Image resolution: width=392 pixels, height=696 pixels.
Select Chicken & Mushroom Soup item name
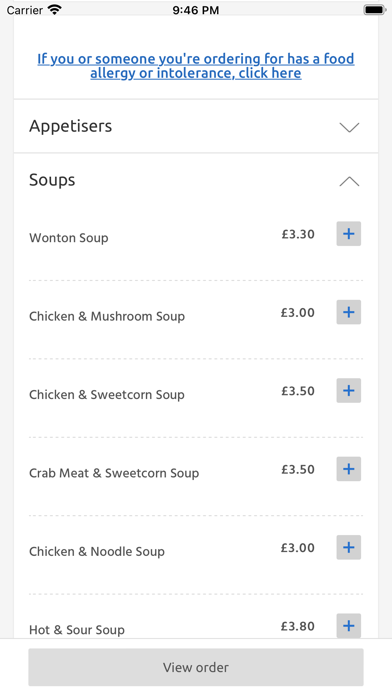[x=107, y=316]
